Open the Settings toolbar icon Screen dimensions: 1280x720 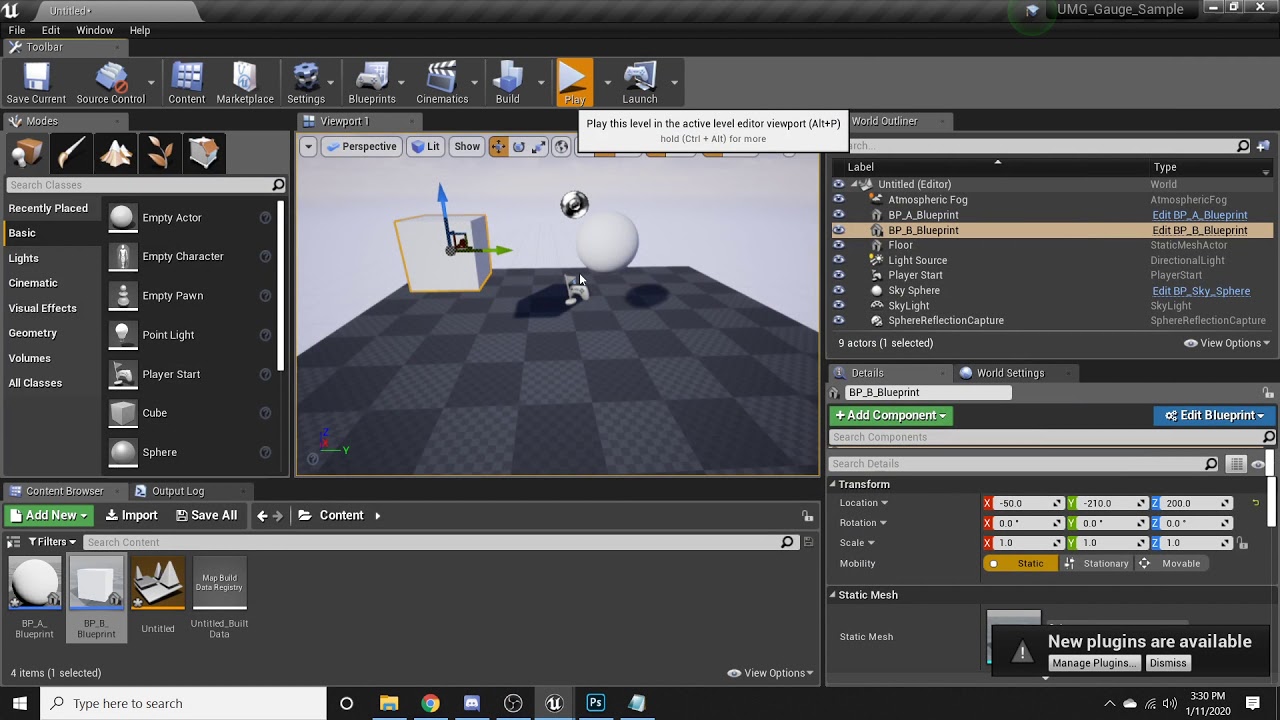[x=306, y=83]
